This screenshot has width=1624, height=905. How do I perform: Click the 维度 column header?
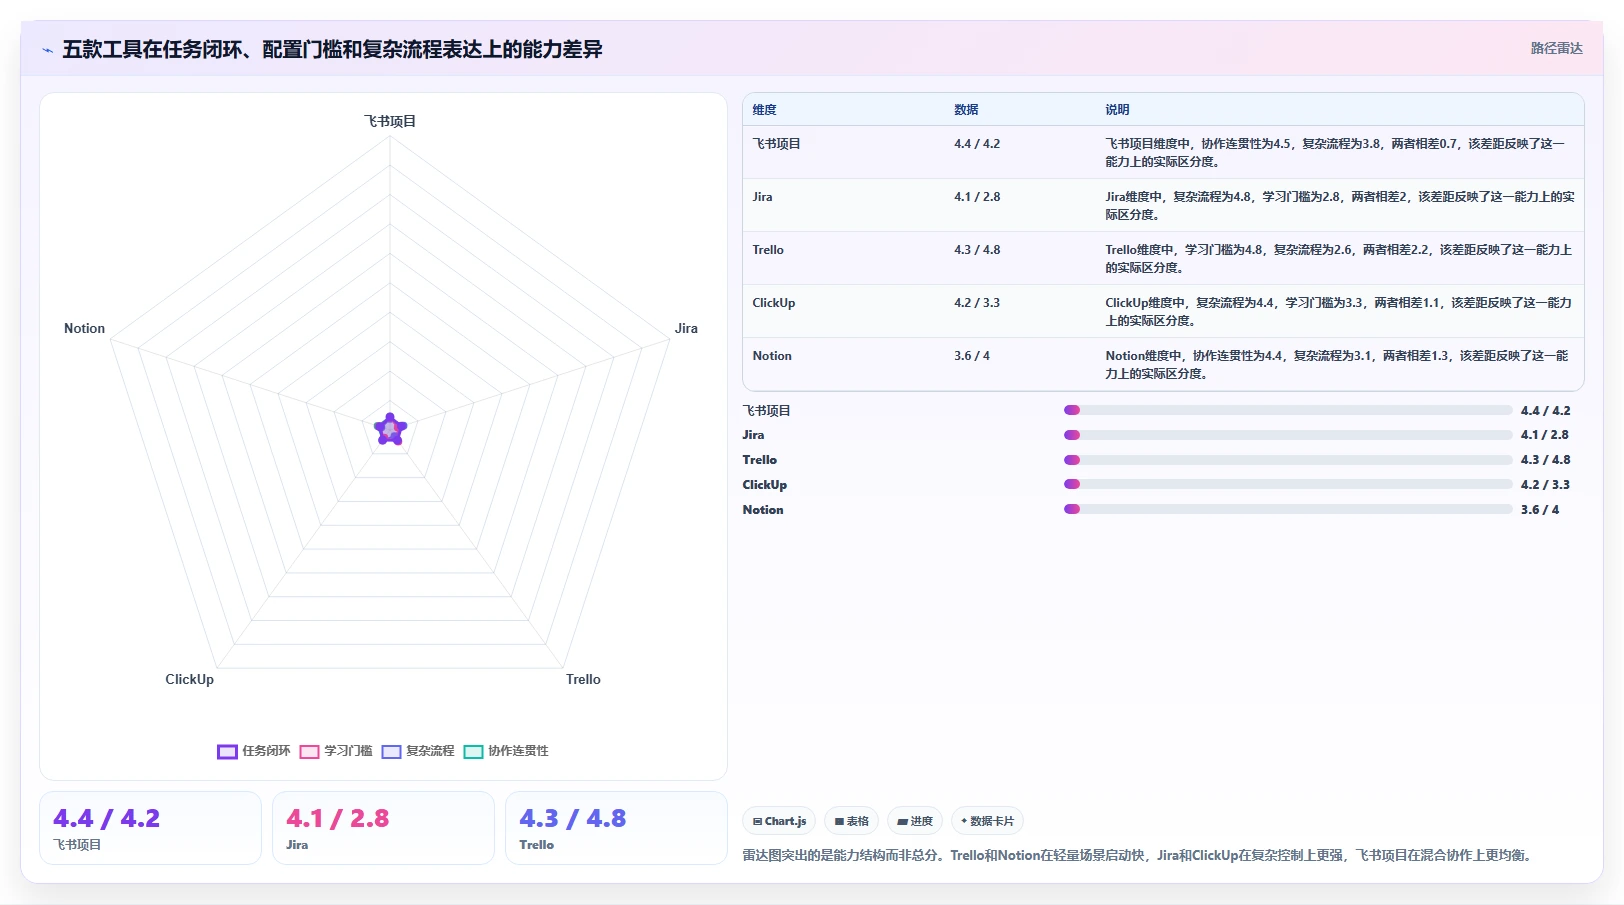[765, 110]
